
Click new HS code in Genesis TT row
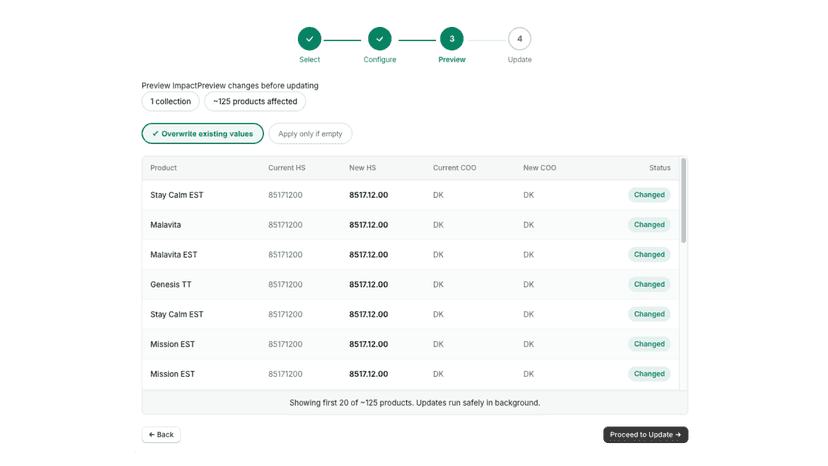point(369,284)
